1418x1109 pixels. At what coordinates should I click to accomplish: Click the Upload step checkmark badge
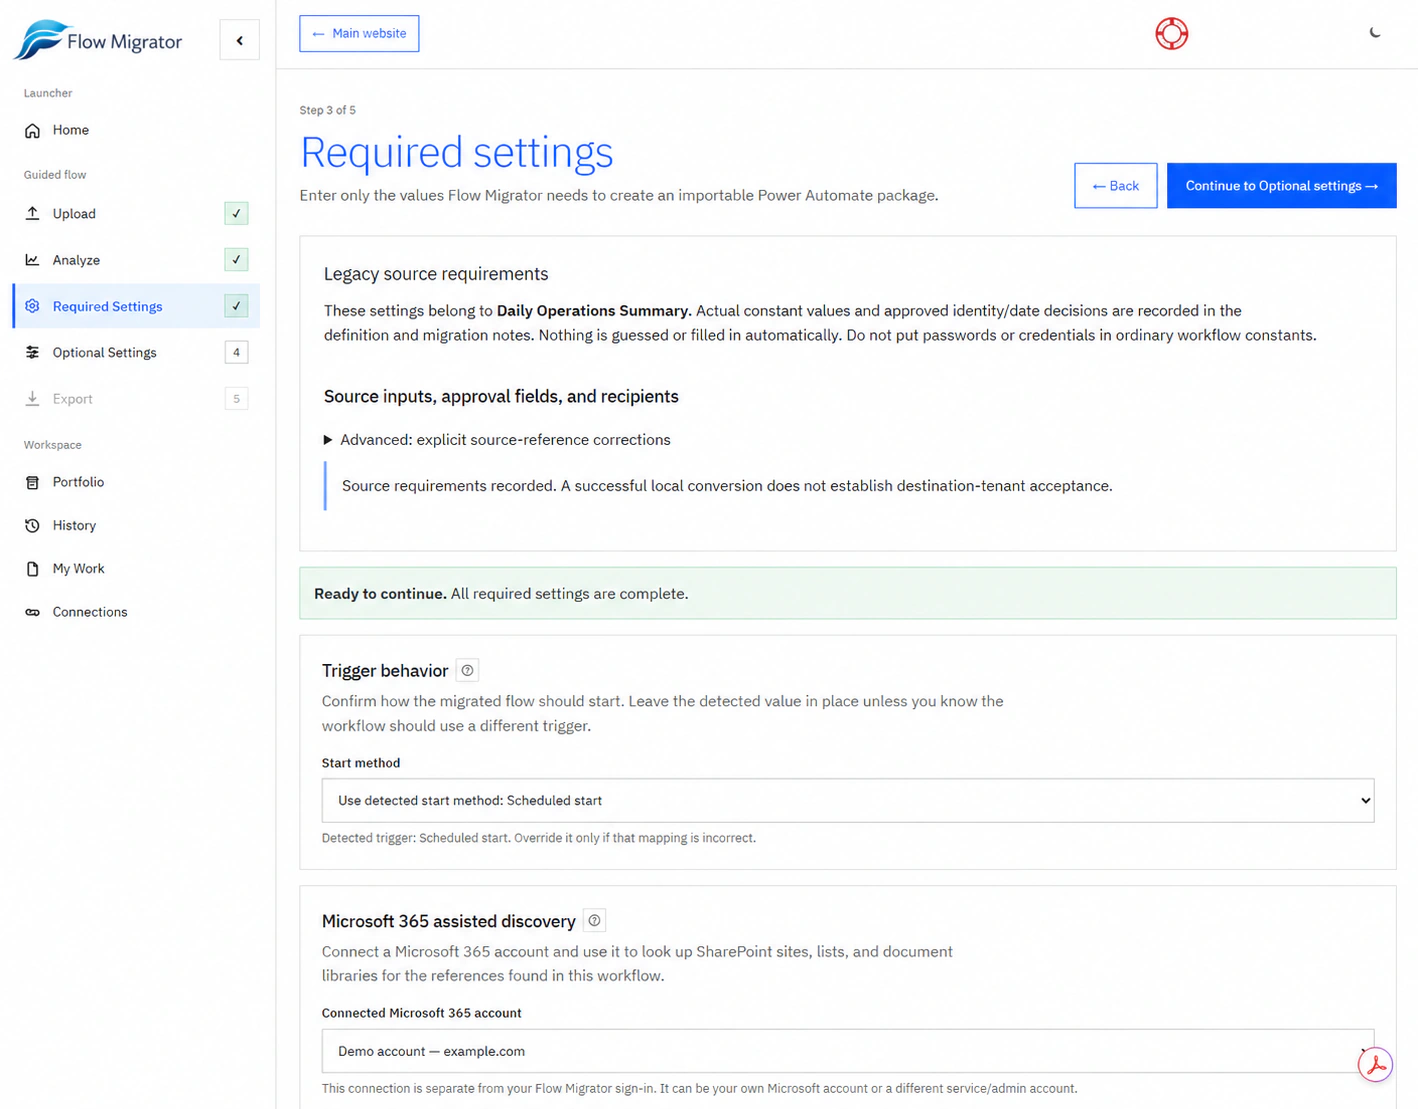237,214
